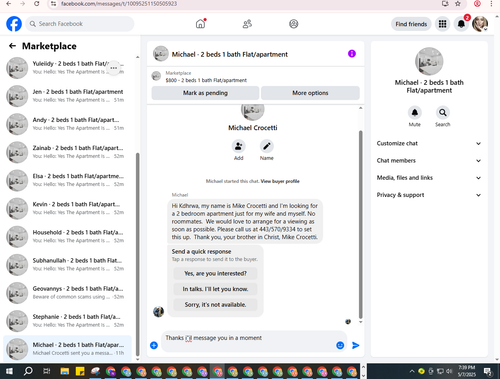The height and width of the screenshot is (379, 500).
Task: Open the Stephanie apartment conversation
Action: click(67, 321)
